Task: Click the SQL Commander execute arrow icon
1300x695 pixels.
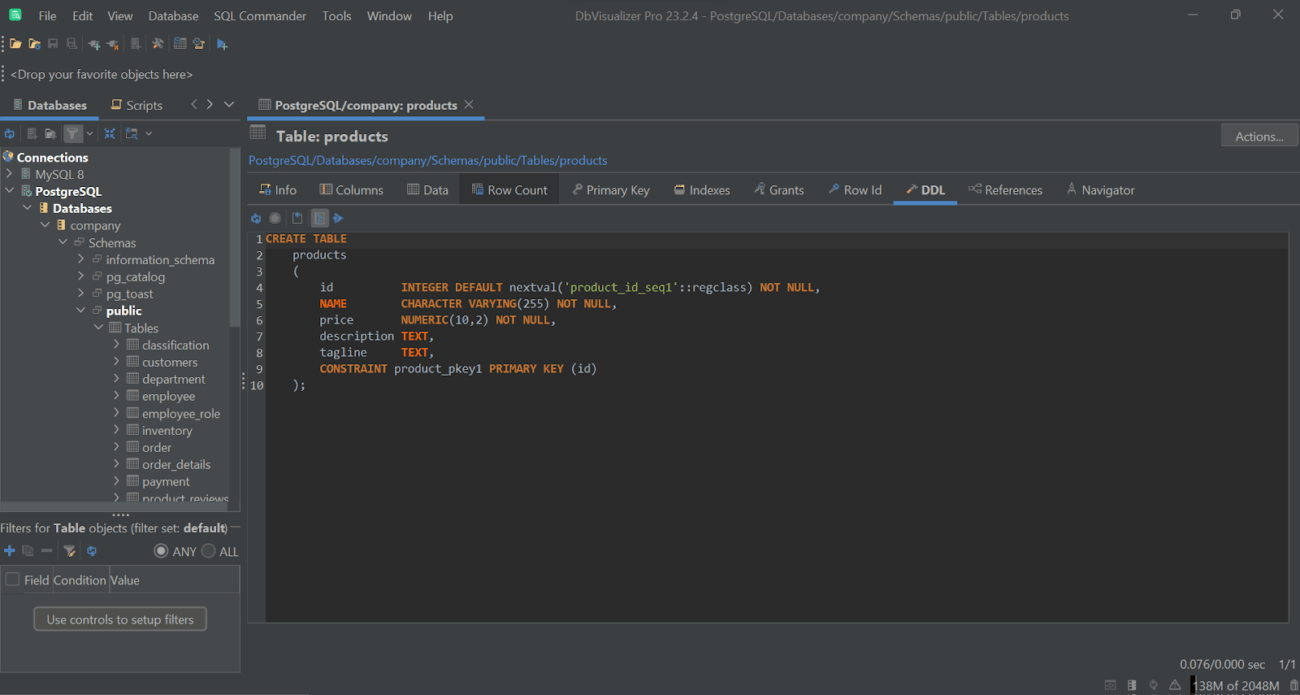Action: coord(221,44)
